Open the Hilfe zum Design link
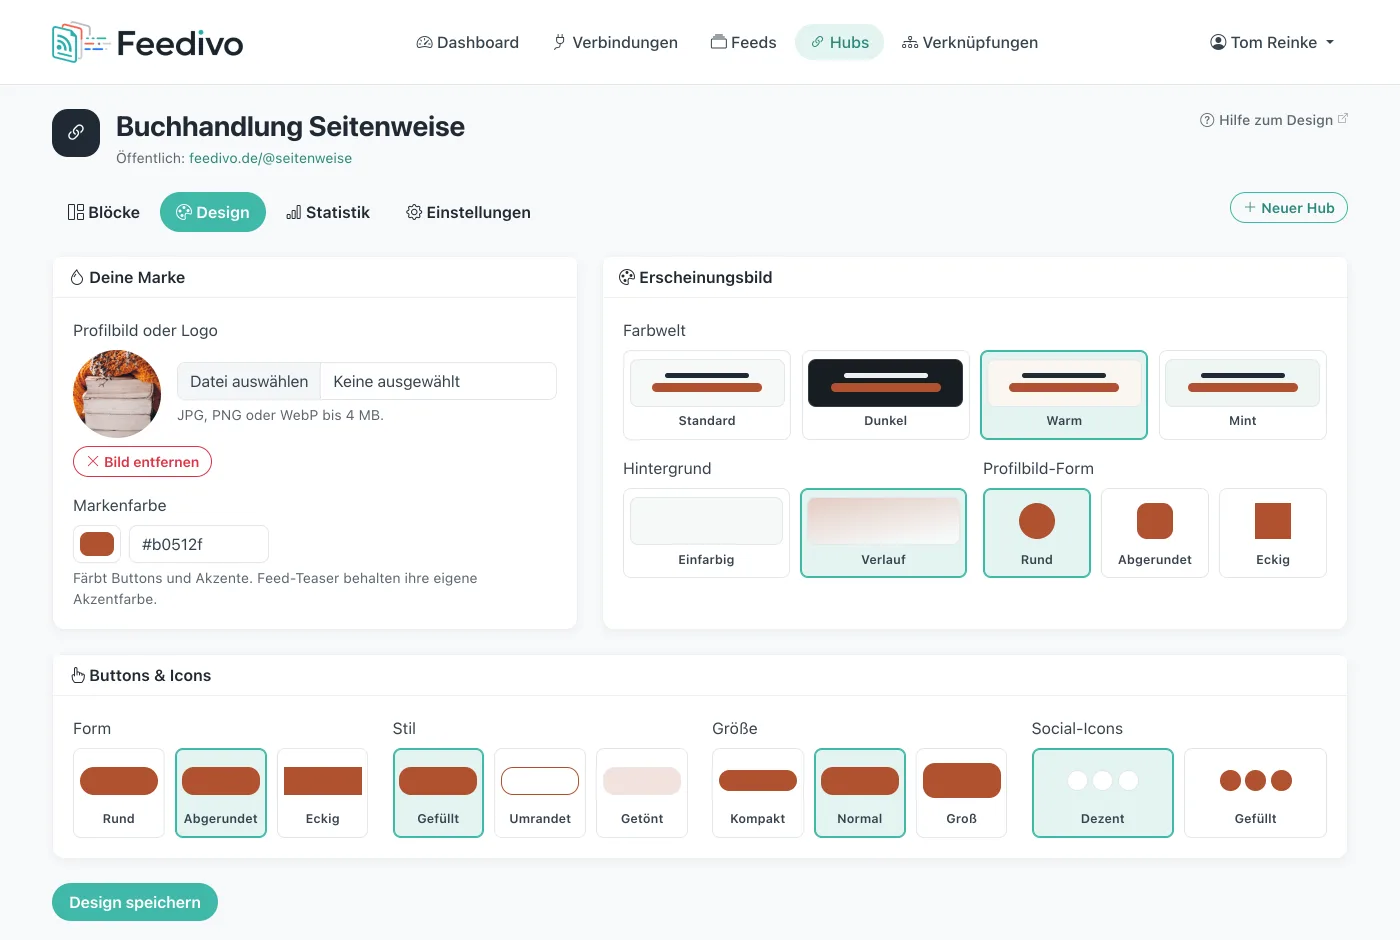The height and width of the screenshot is (940, 1400). [1274, 120]
